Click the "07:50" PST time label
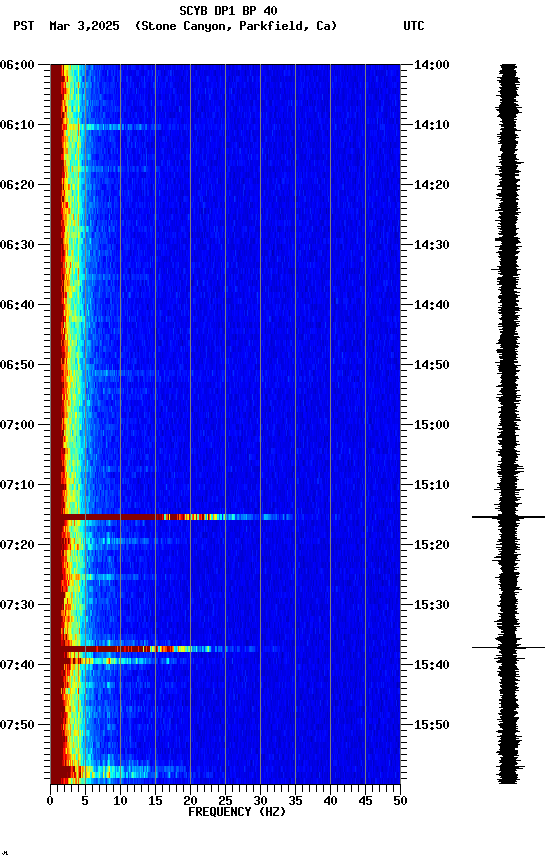The width and height of the screenshot is (552, 864). tap(17, 725)
